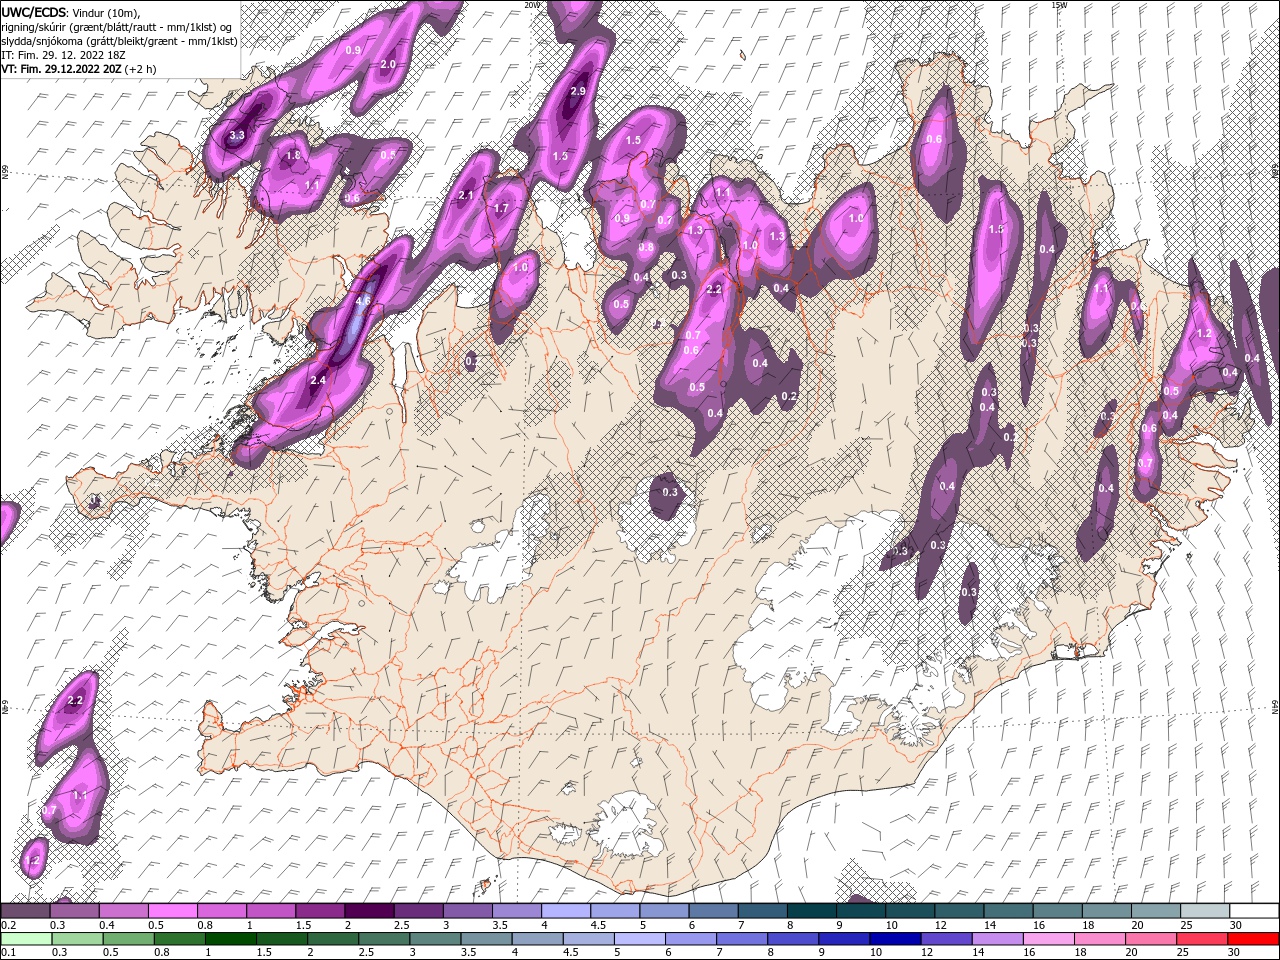This screenshot has height=960, width=1280.
Task: Click the 2.0 value label at the top
Action: pyautogui.click(x=389, y=64)
